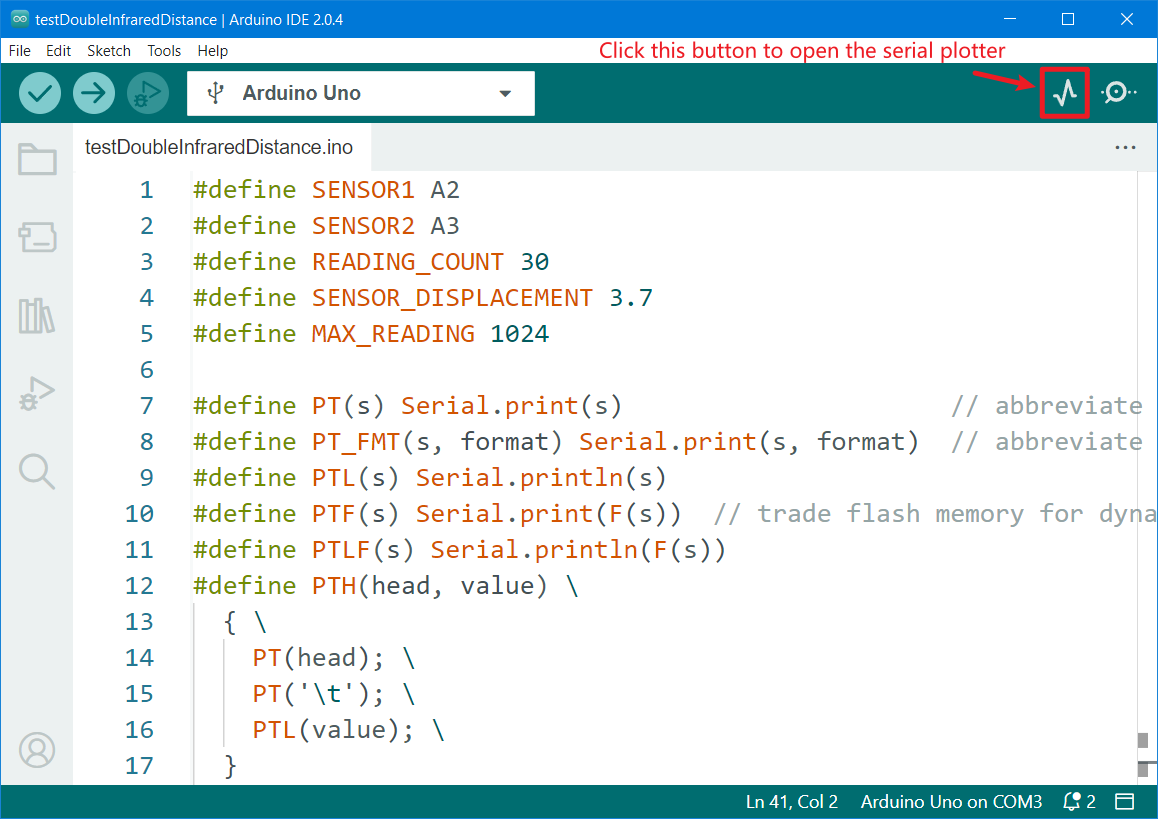Click PT_FMT macro name on line 8
Viewport: 1158px width, 819px height.
click(x=356, y=442)
